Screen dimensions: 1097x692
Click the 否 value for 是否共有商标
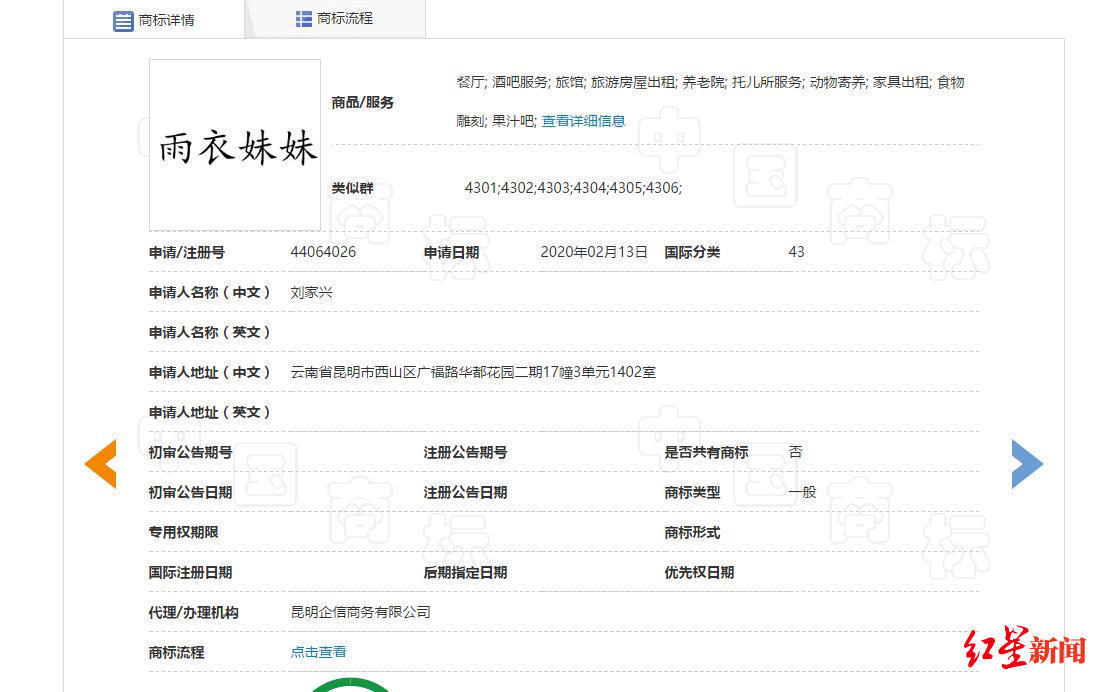click(795, 452)
